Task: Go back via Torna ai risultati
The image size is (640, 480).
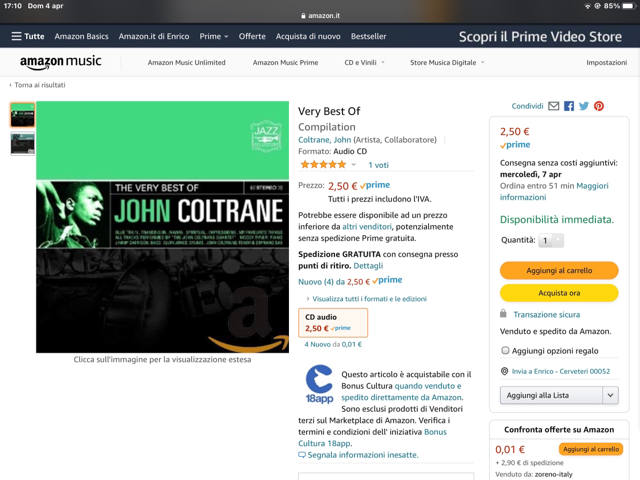Action: click(x=38, y=85)
